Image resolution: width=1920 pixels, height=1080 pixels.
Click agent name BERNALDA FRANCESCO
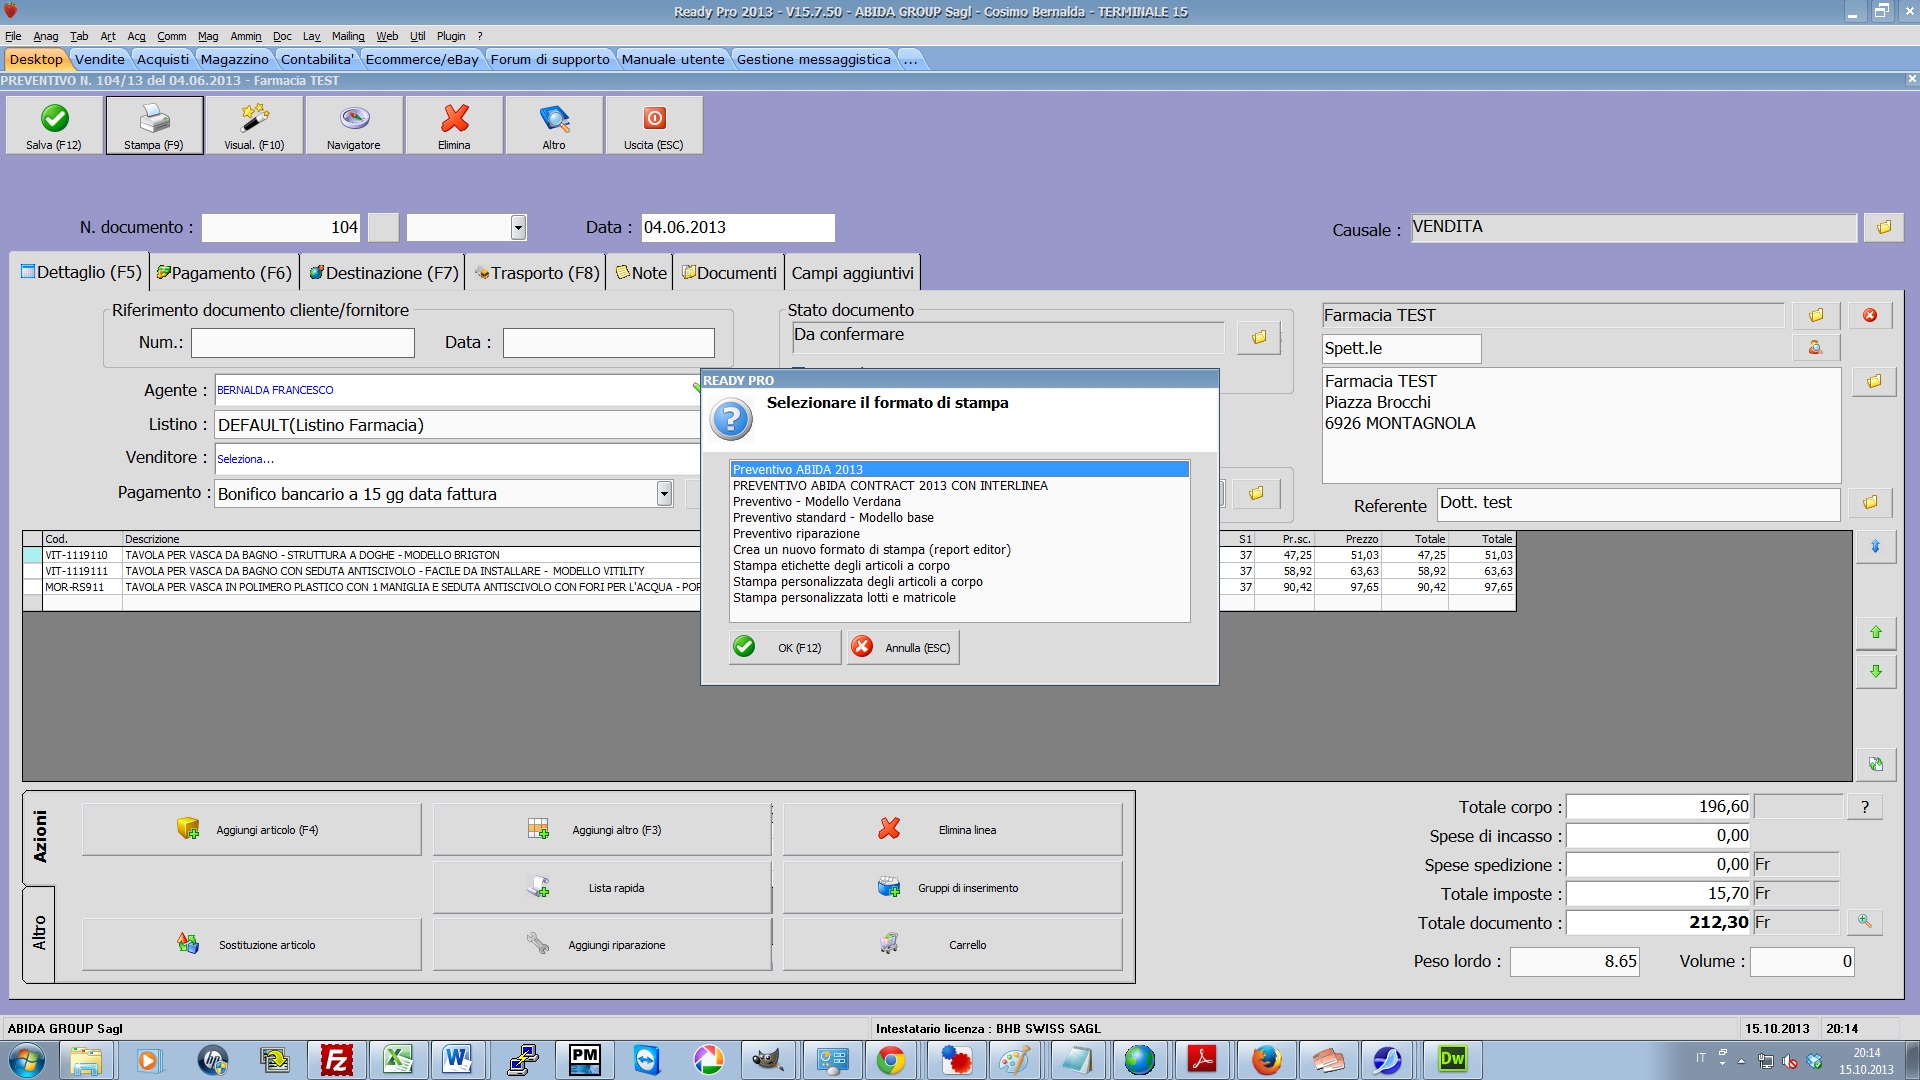[275, 390]
